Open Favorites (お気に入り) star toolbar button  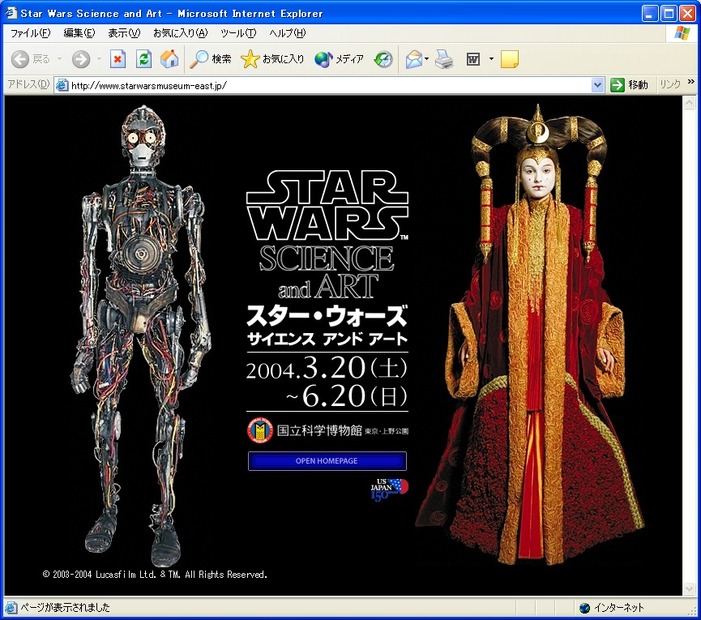point(272,59)
